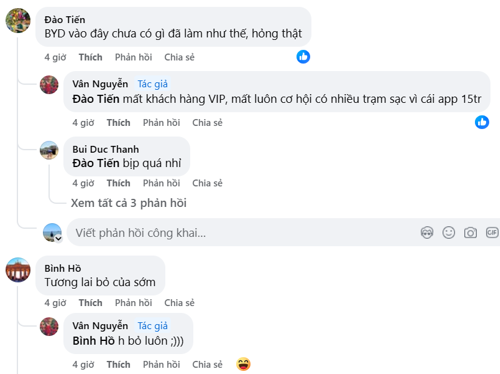Reply to Bình Hồ's comment
Screen dimensions: 500x374
pyautogui.click(x=133, y=303)
